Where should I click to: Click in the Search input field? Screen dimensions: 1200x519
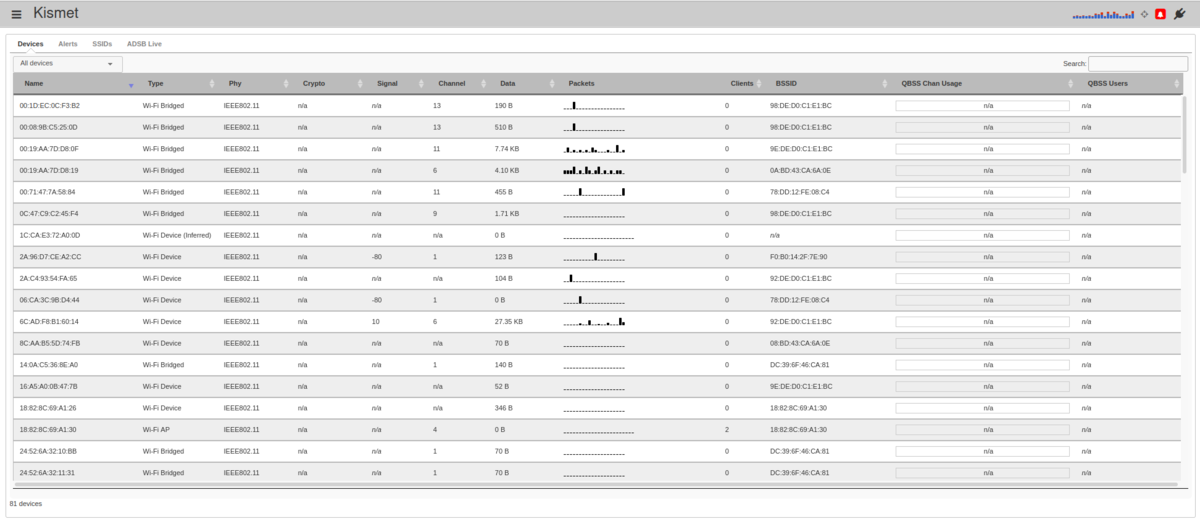[1137, 63]
